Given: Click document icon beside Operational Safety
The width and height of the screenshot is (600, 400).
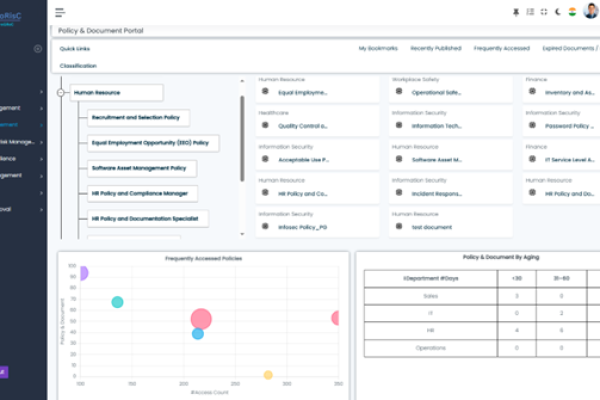Looking at the screenshot, I should pos(399,91).
